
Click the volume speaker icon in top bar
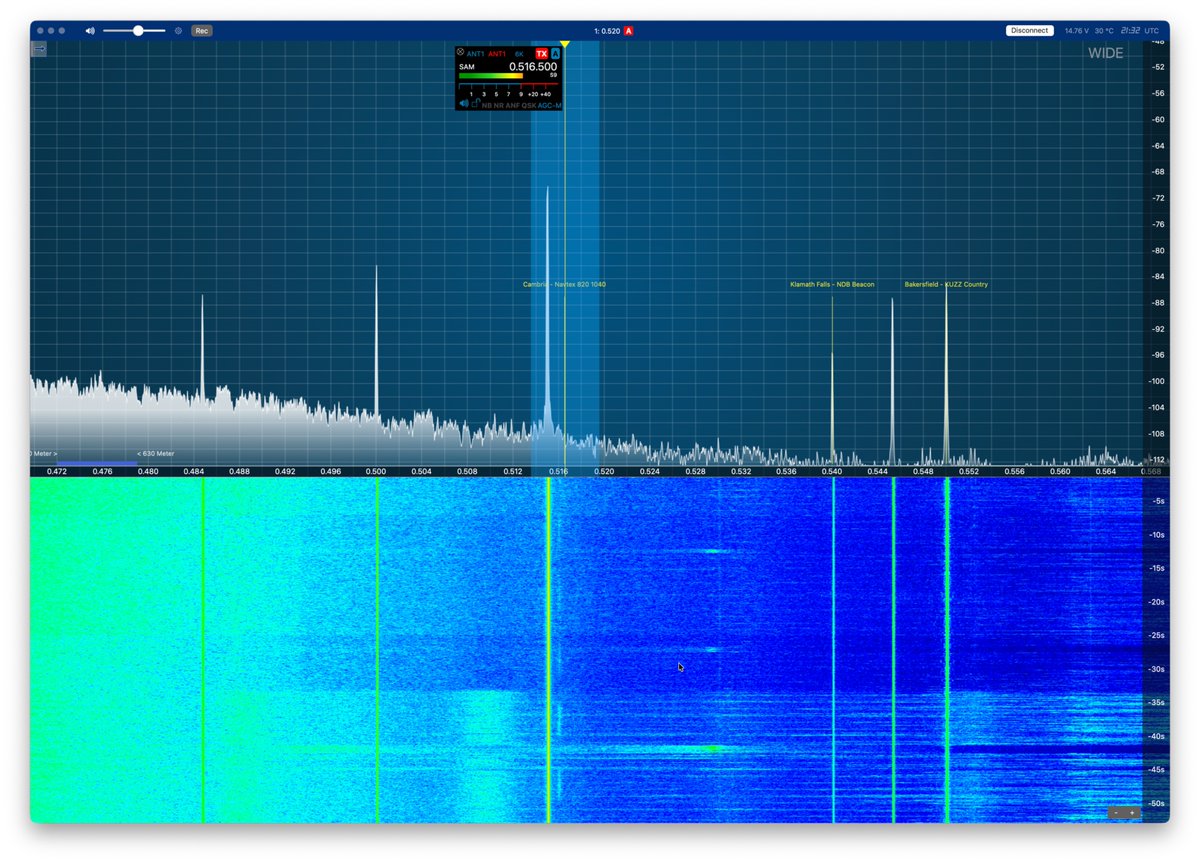coord(90,31)
